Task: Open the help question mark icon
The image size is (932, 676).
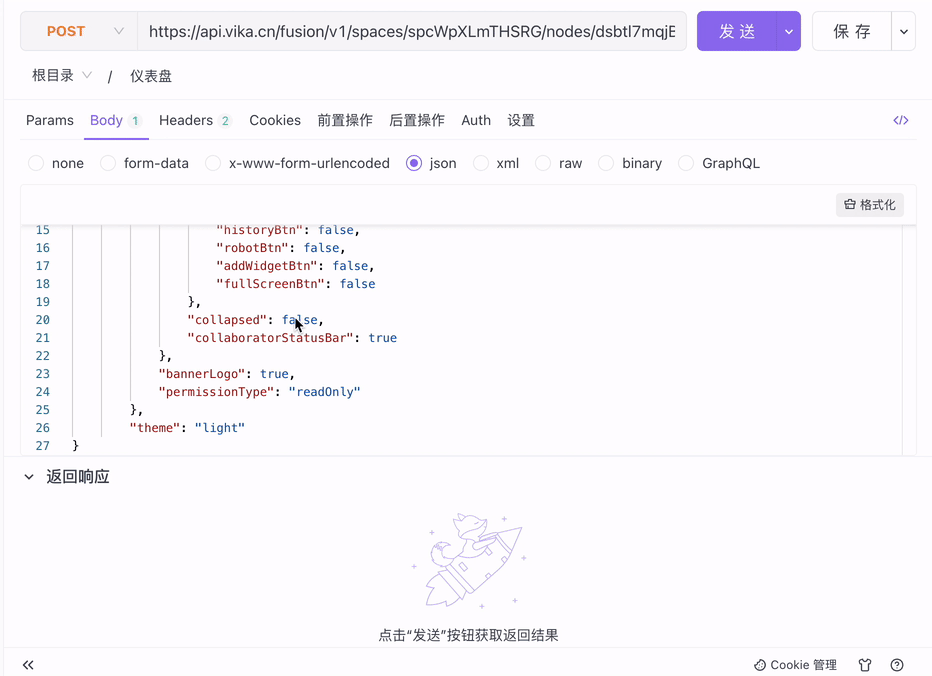Action: (897, 665)
